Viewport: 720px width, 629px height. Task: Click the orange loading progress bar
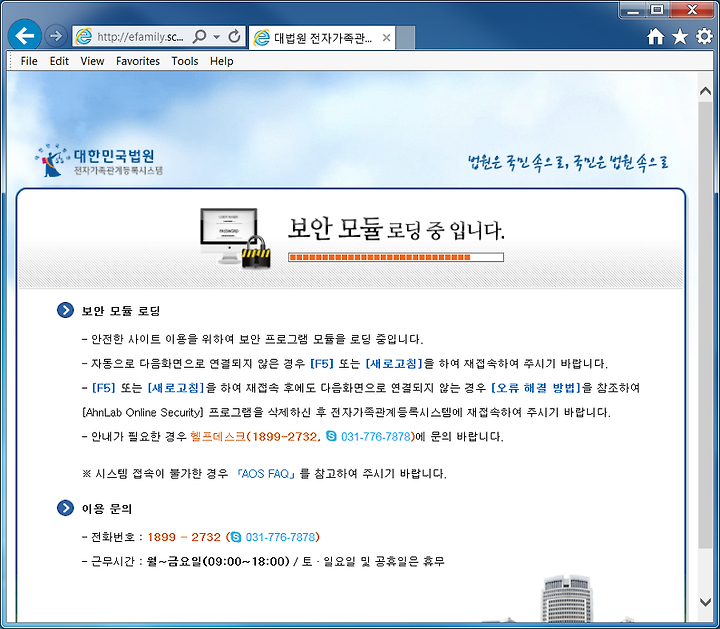coord(396,257)
